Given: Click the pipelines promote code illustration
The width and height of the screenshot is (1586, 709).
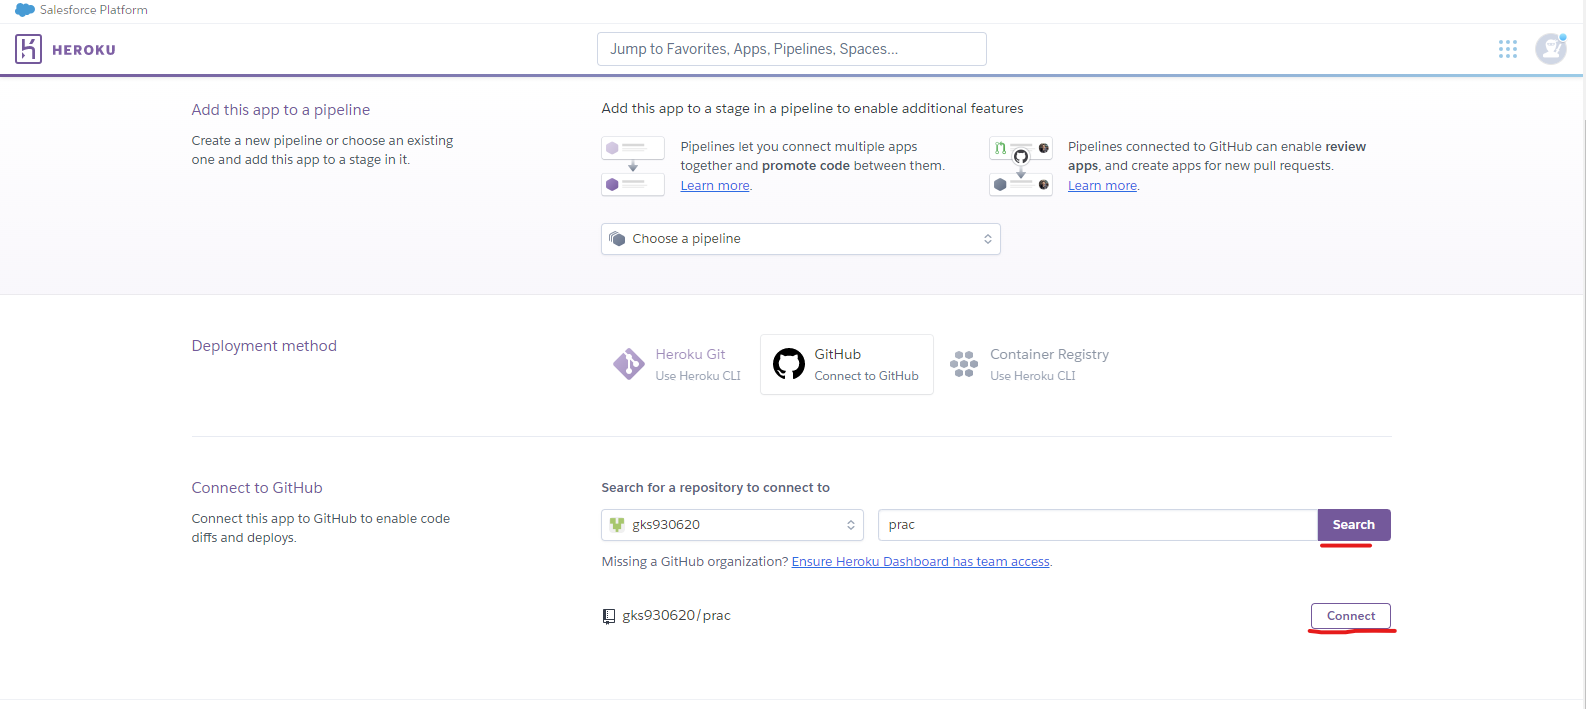Looking at the screenshot, I should coord(633,166).
